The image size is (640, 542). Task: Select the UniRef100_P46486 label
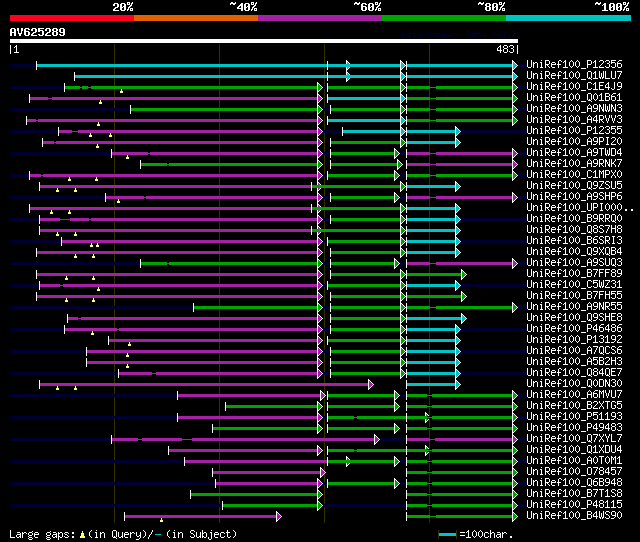[x=574, y=329]
